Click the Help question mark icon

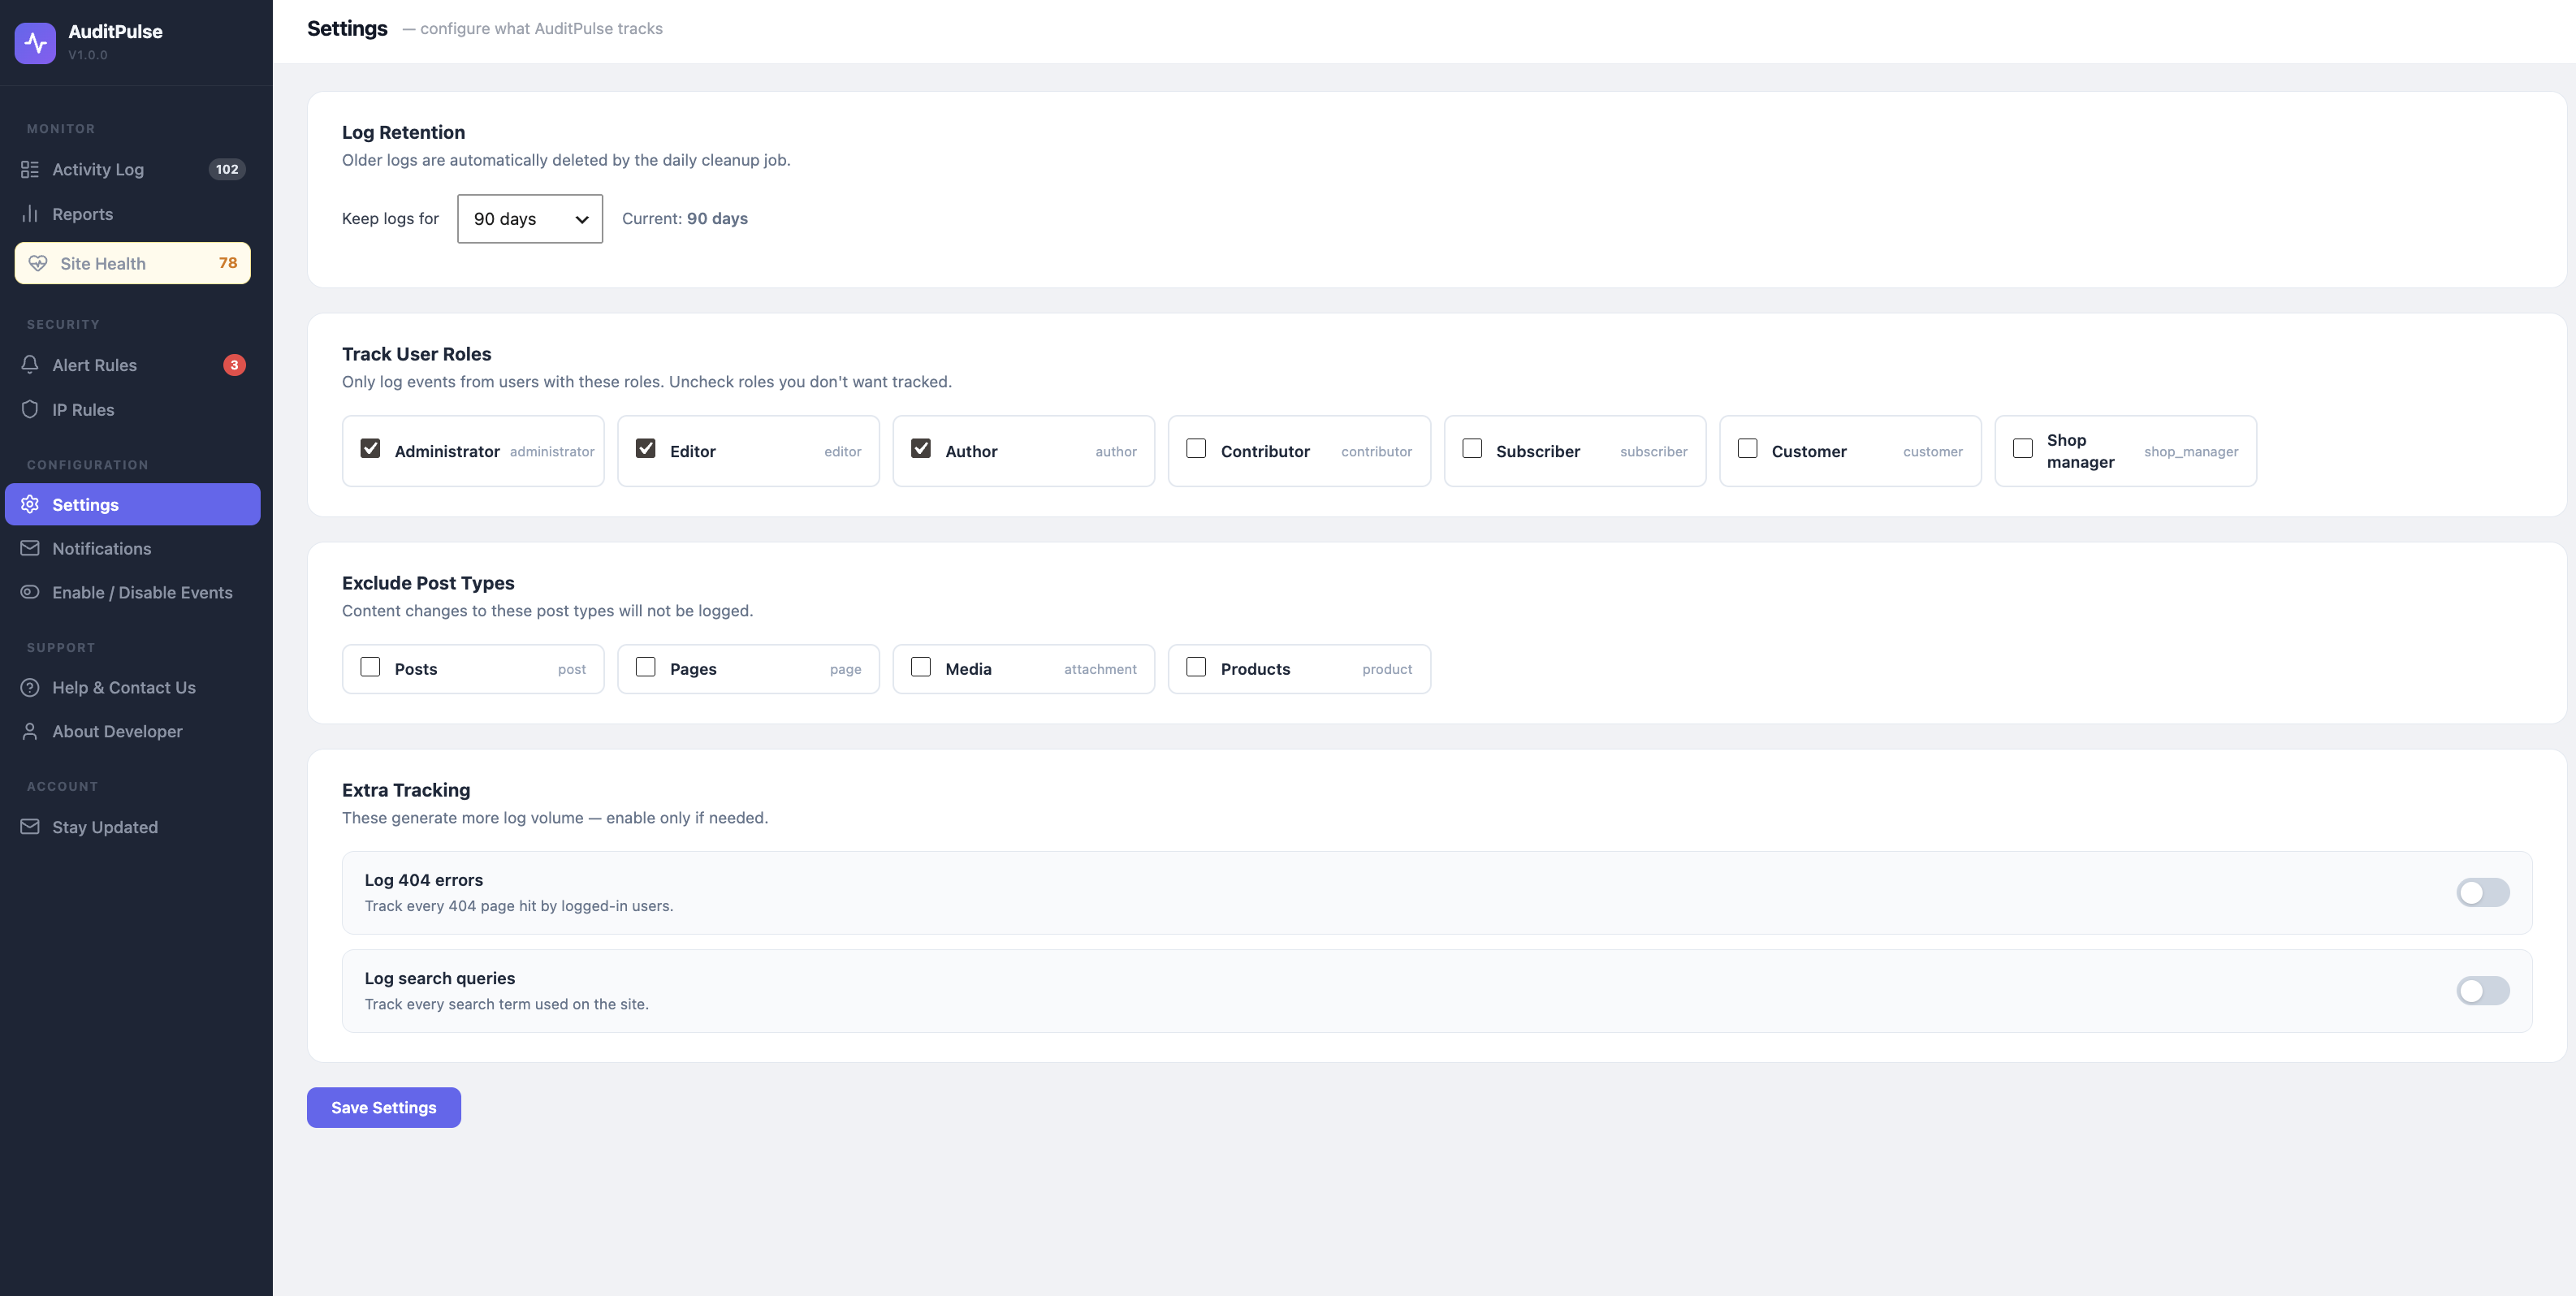[x=30, y=687]
